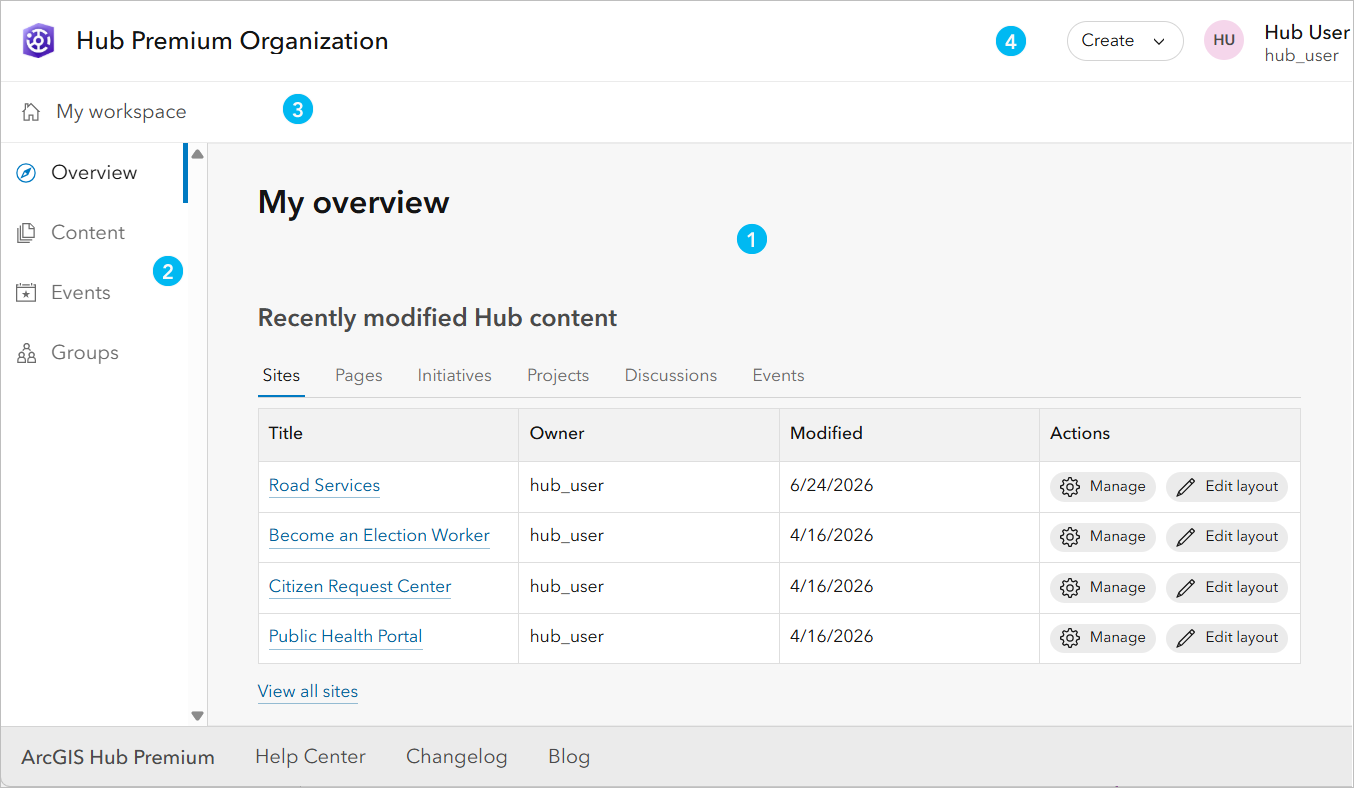Select Overview in the sidebar
This screenshot has height=788, width=1354.
click(x=94, y=173)
